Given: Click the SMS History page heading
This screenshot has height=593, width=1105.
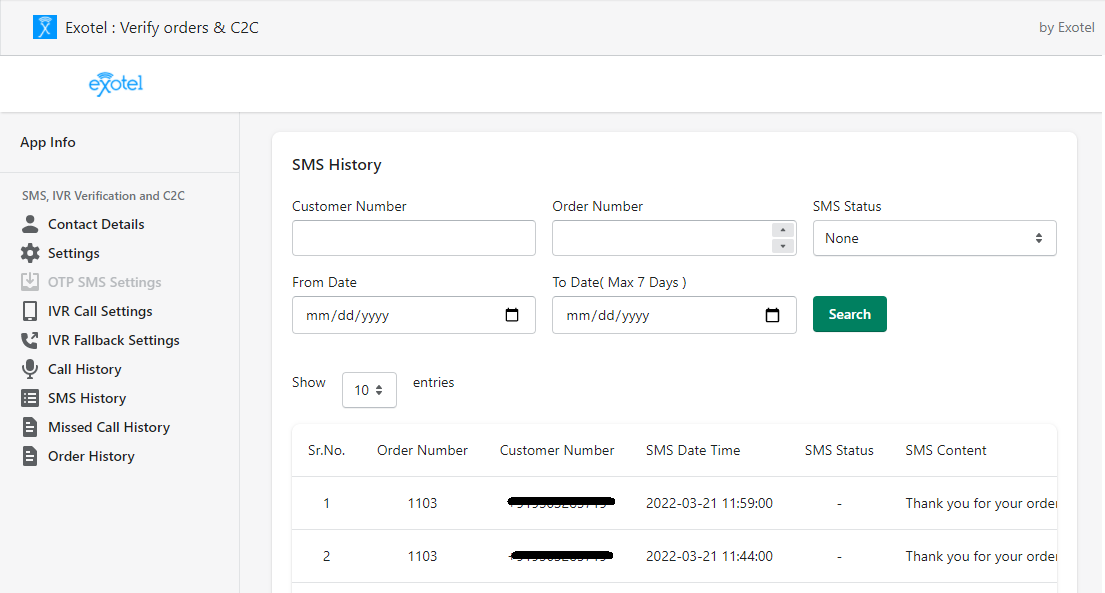Looking at the screenshot, I should [337, 165].
